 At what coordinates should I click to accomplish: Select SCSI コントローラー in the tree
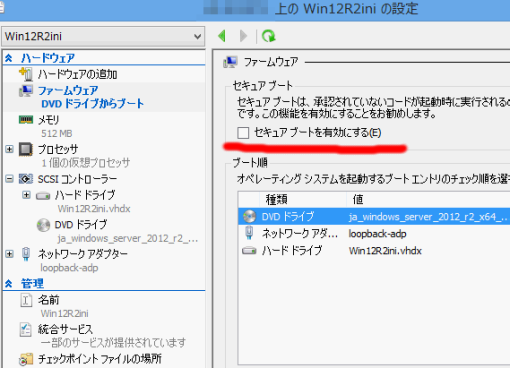point(77,179)
